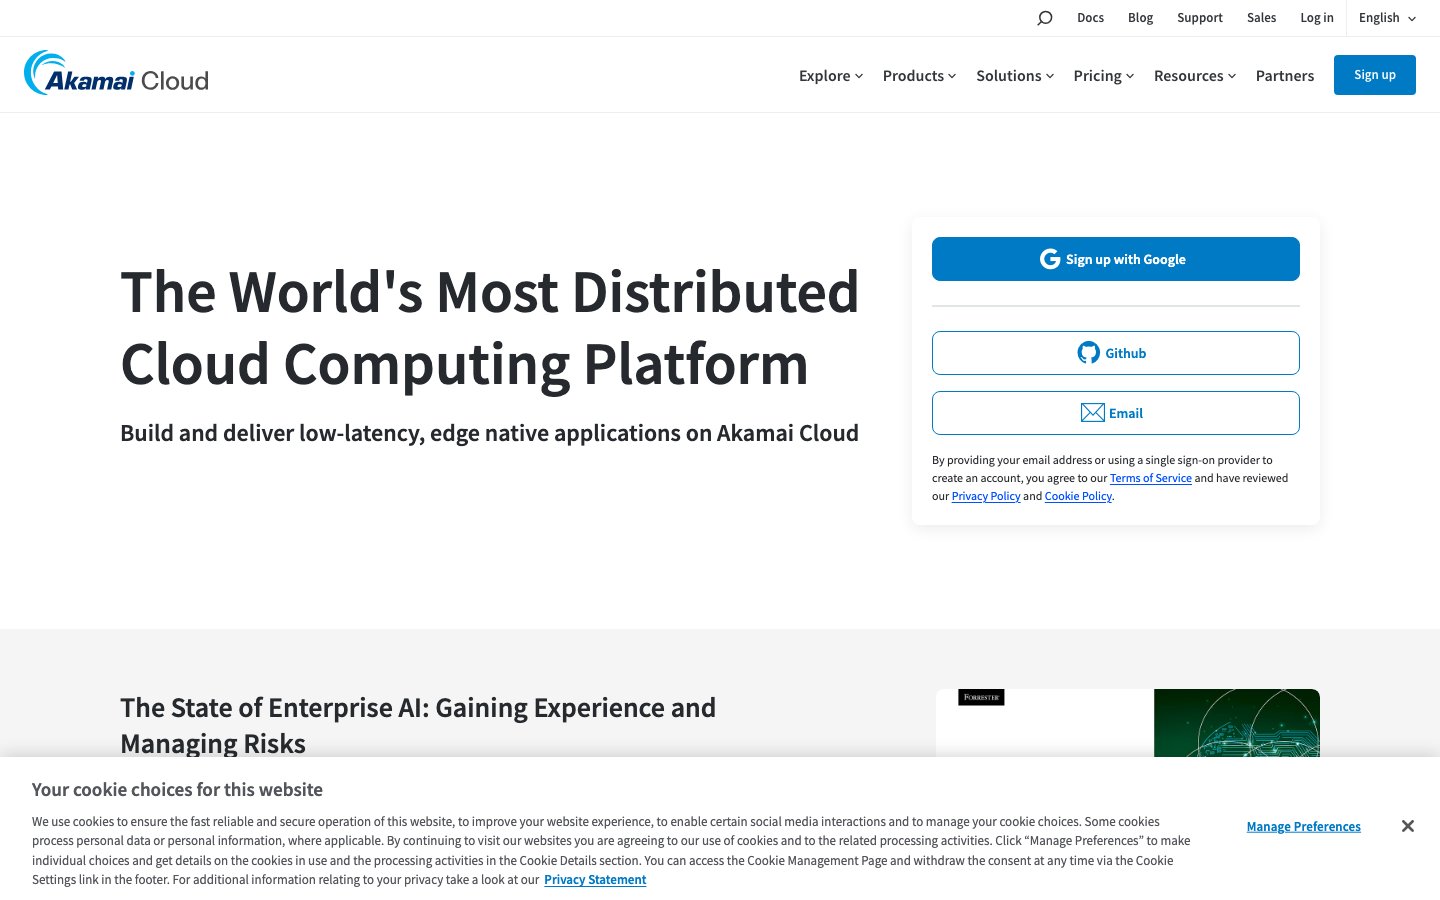Image resolution: width=1440 pixels, height=900 pixels.
Task: Click Log in at the top
Action: pyautogui.click(x=1316, y=18)
